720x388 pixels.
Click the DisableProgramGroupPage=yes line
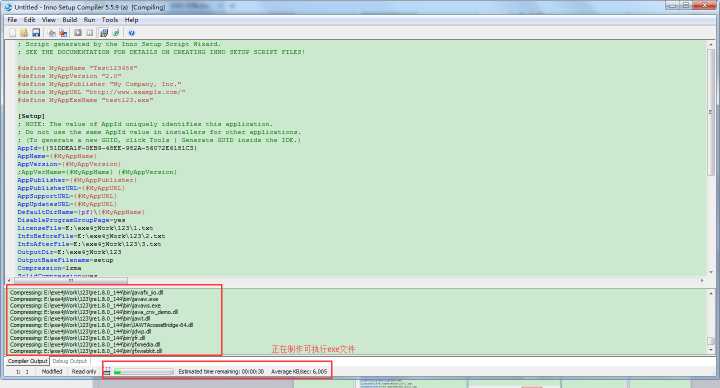[71, 220]
